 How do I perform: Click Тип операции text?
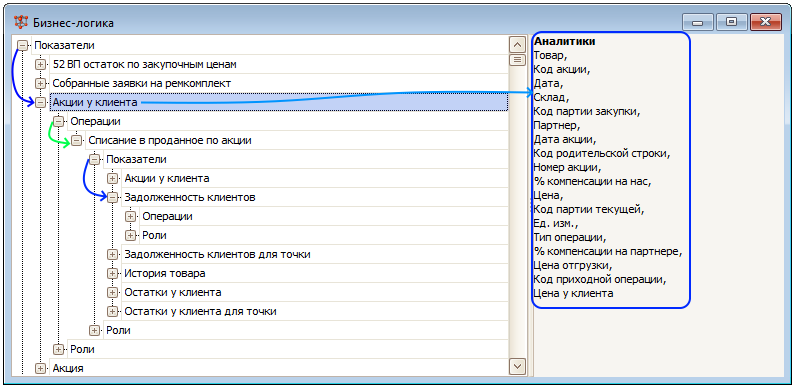[x=570, y=237]
